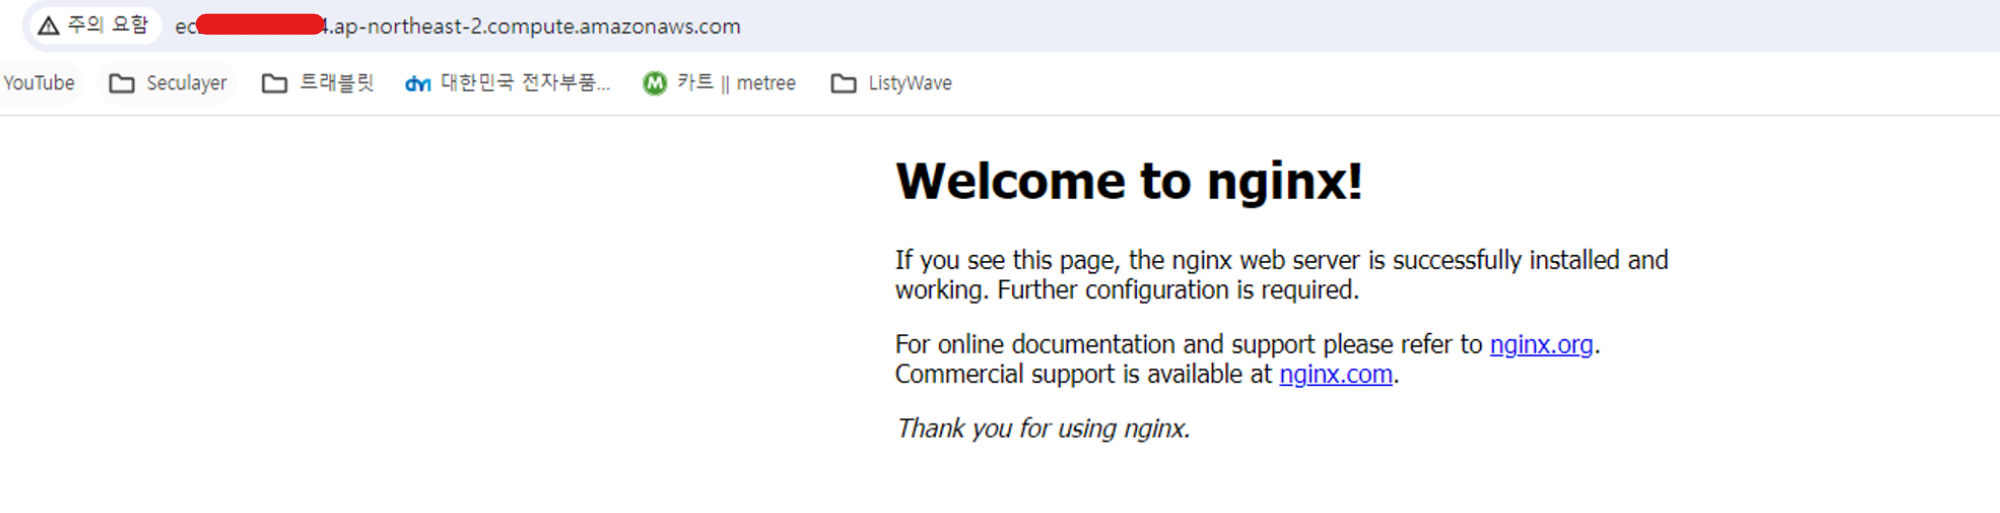This screenshot has width=2000, height=513.
Task: Click the ListyWave folder icon
Action: [844, 83]
